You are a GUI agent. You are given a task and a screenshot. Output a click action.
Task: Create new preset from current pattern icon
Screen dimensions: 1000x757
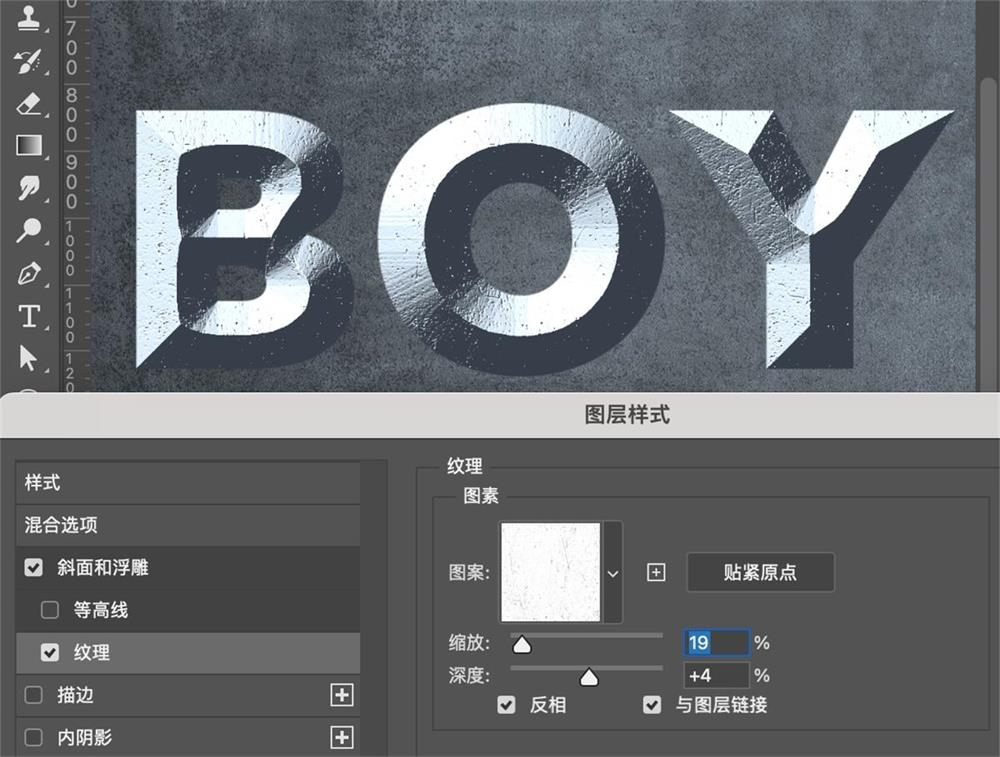(x=656, y=572)
